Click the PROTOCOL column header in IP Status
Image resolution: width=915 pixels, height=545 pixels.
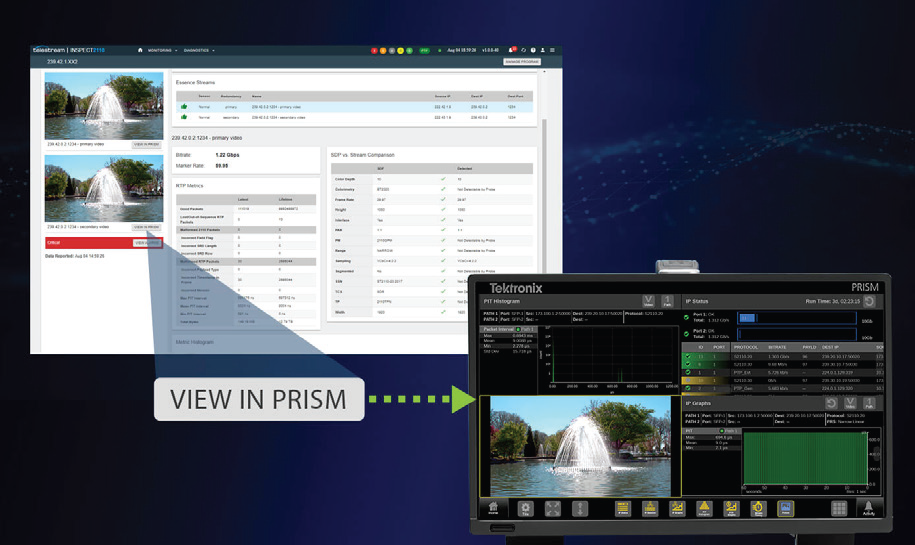click(x=745, y=347)
